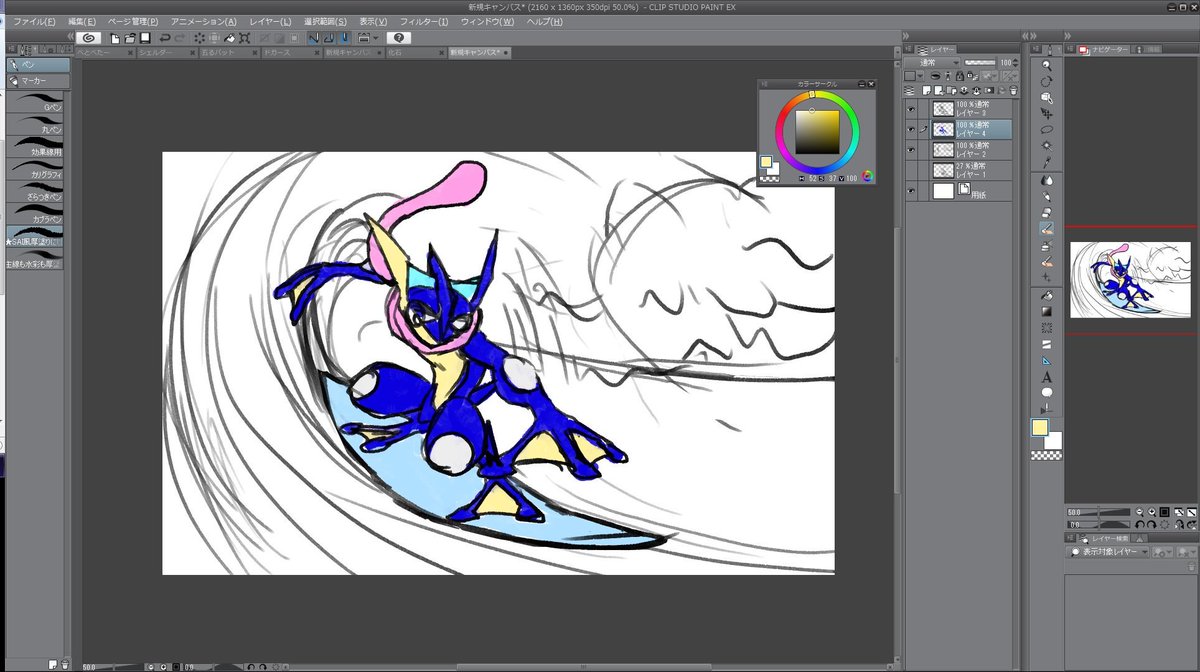The width and height of the screenshot is (1200, 672).
Task: Open layer color palette dropdown arrow
Action: click(x=922, y=75)
